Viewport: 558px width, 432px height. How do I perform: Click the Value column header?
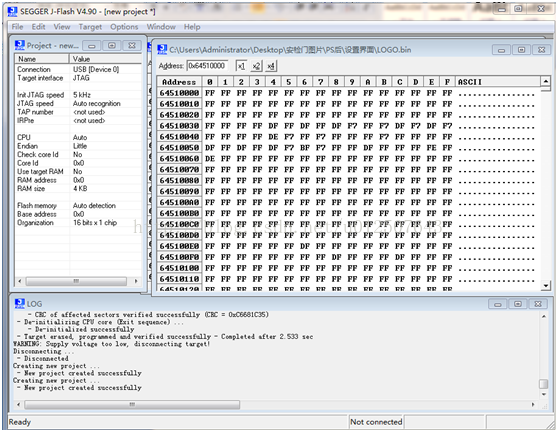(x=106, y=59)
